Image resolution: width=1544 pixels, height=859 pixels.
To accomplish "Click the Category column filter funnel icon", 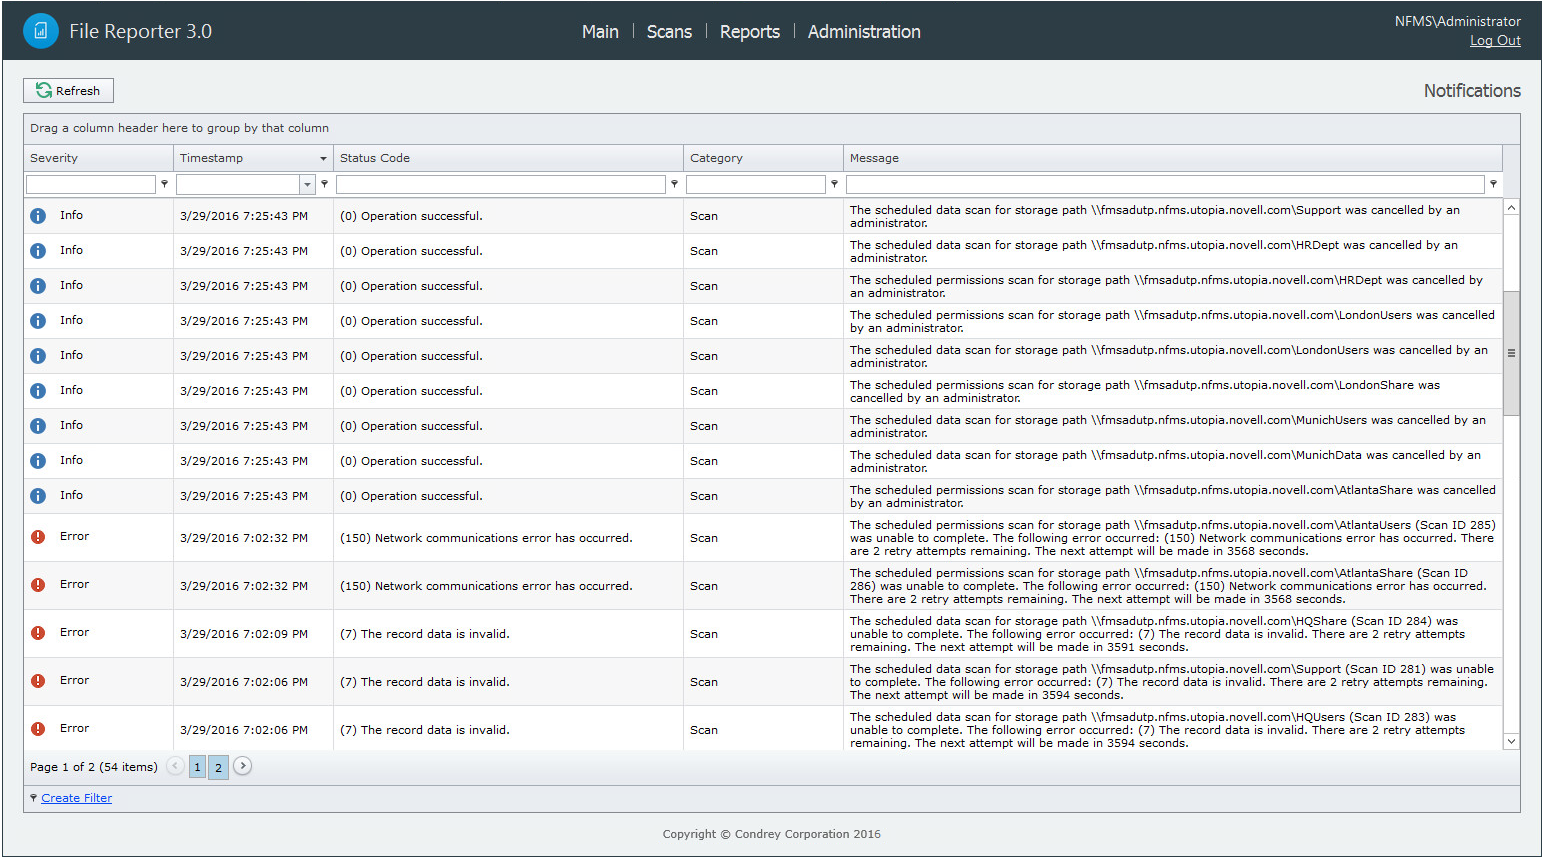I will [x=834, y=184].
